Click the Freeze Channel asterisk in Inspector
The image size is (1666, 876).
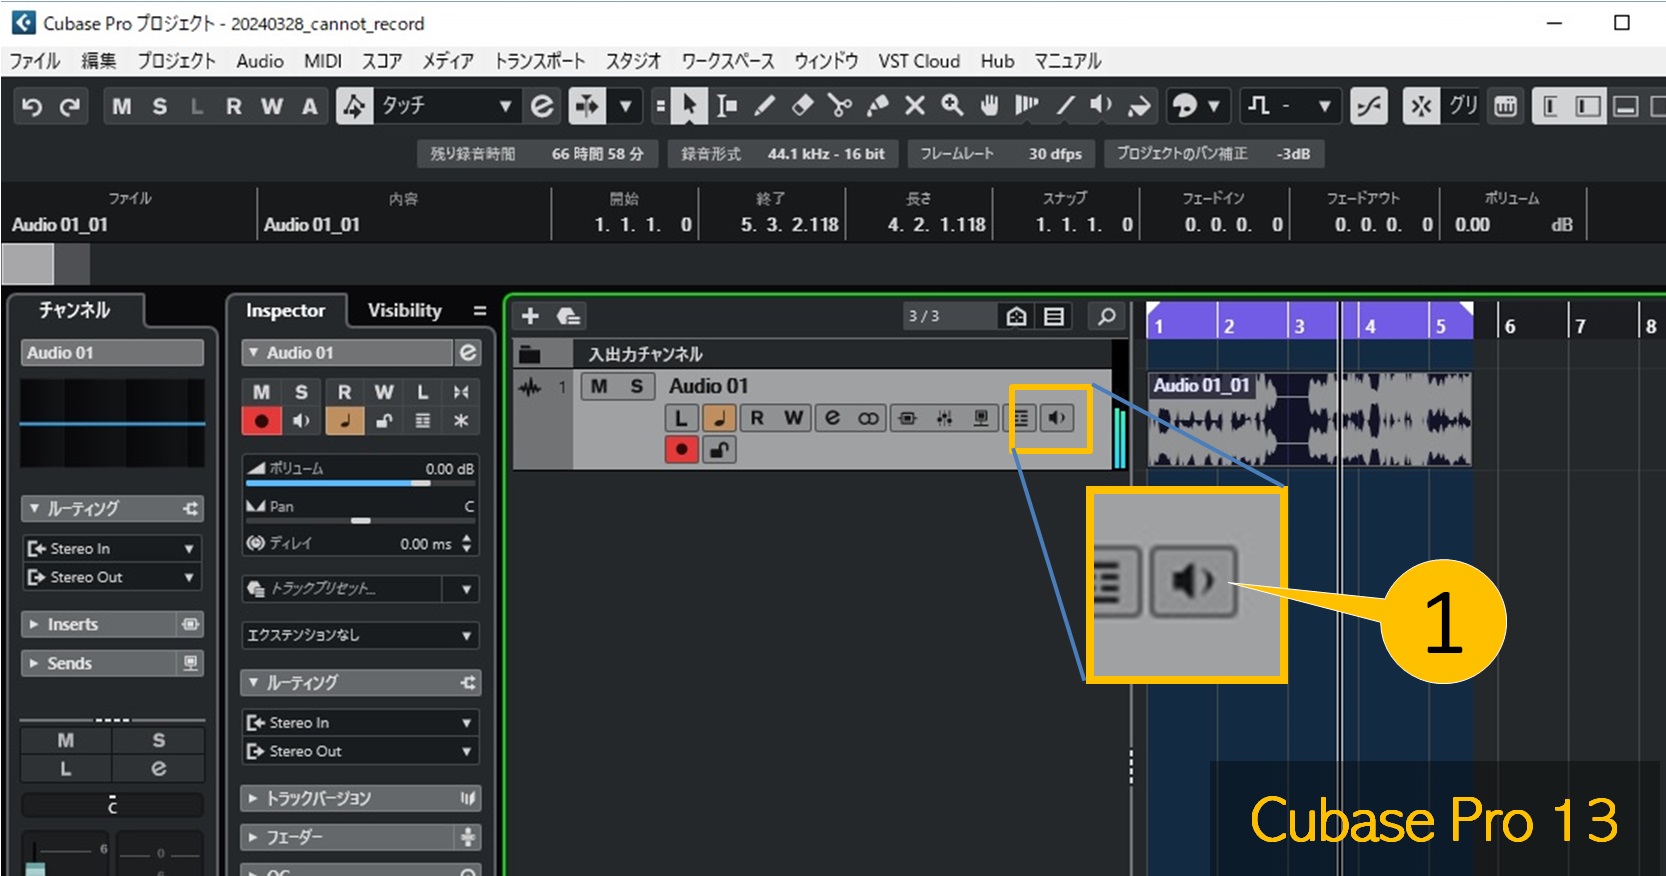[x=461, y=421]
